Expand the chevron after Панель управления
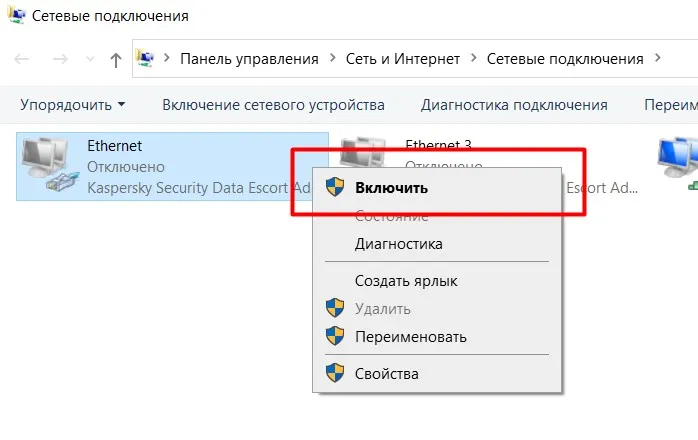The image size is (698, 440). point(330,59)
